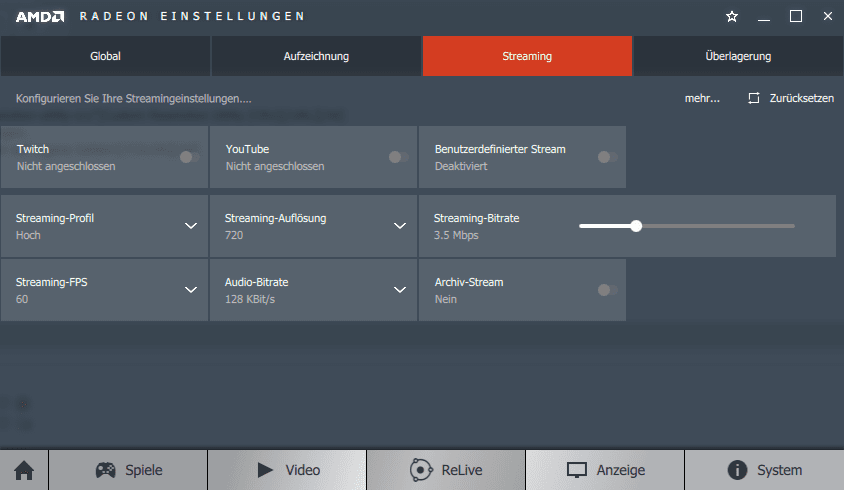The height and width of the screenshot is (490, 844).
Task: Click the 3.5 Mbps bitrate value
Action: pos(456,235)
